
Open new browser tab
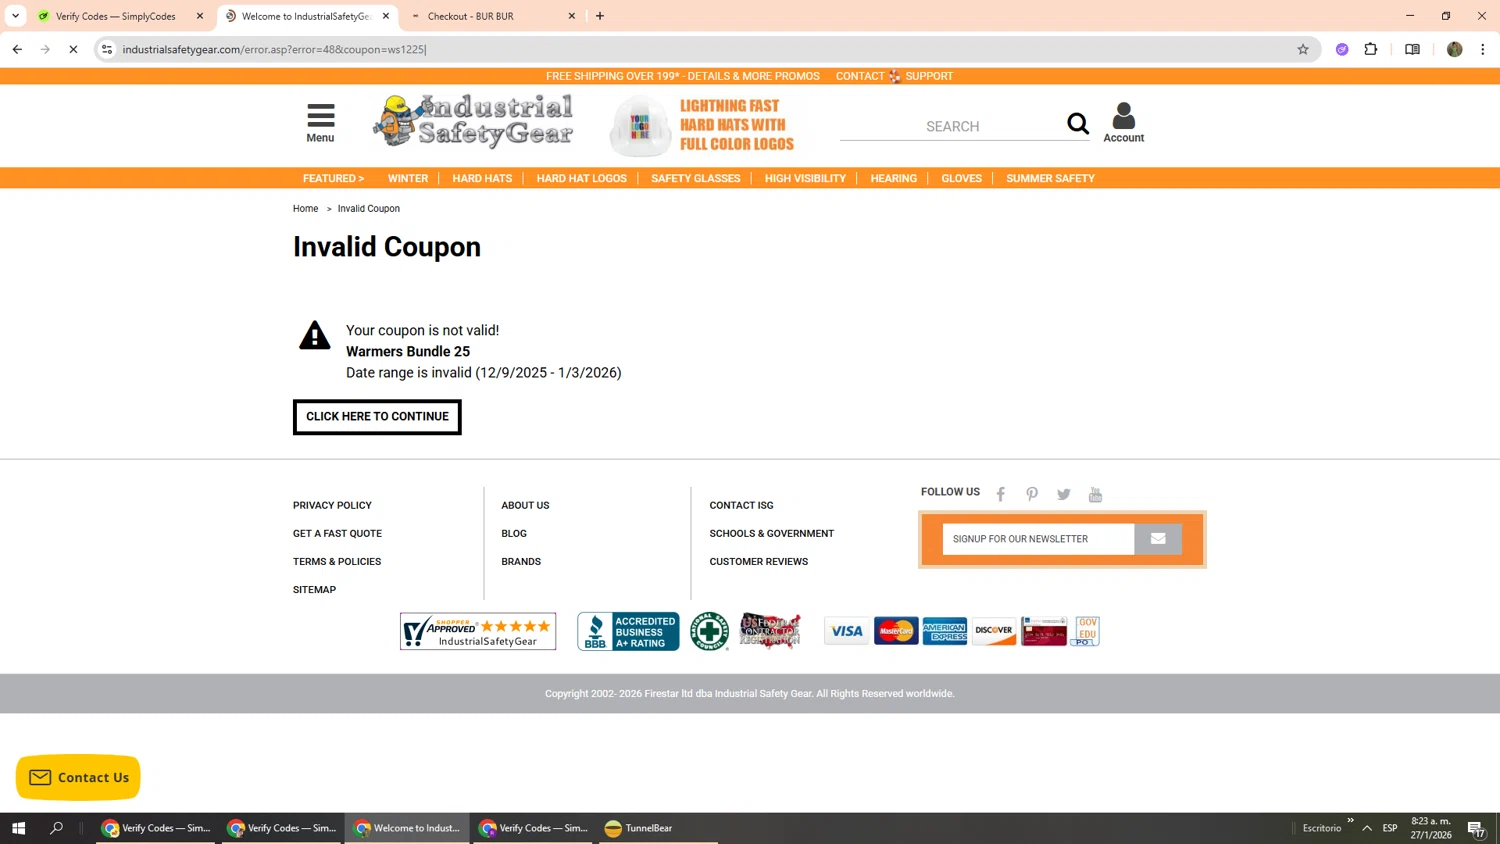point(600,16)
